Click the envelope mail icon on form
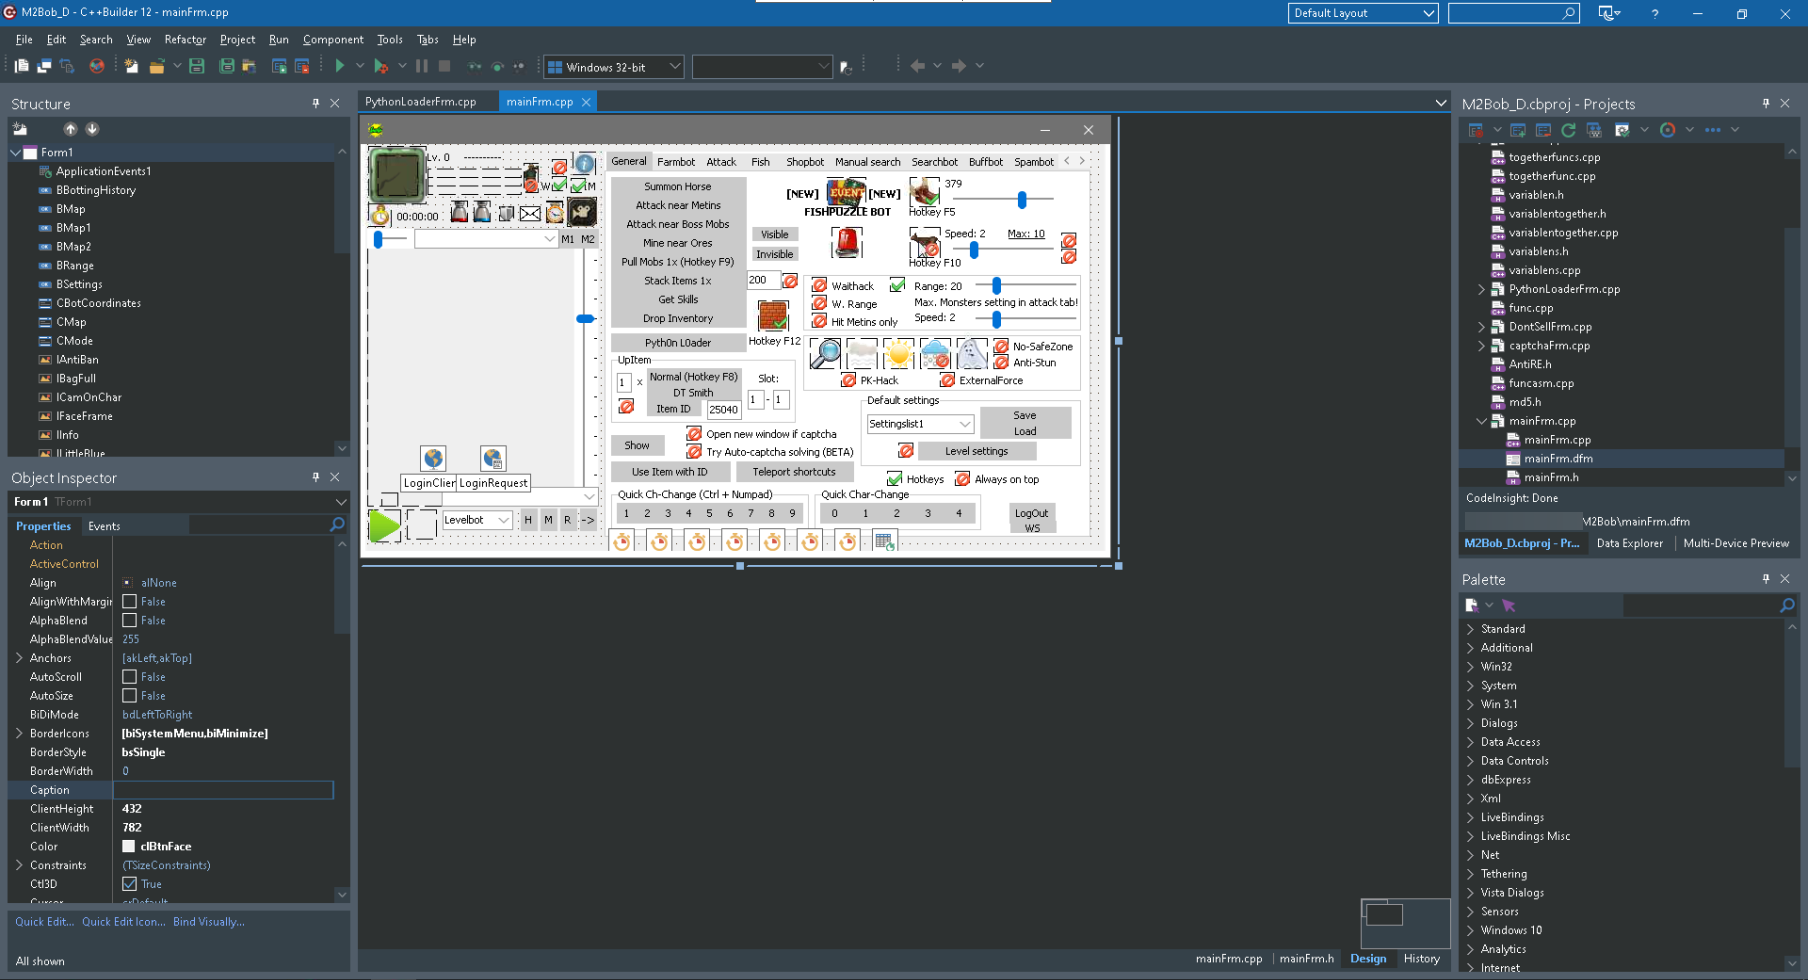 (530, 213)
